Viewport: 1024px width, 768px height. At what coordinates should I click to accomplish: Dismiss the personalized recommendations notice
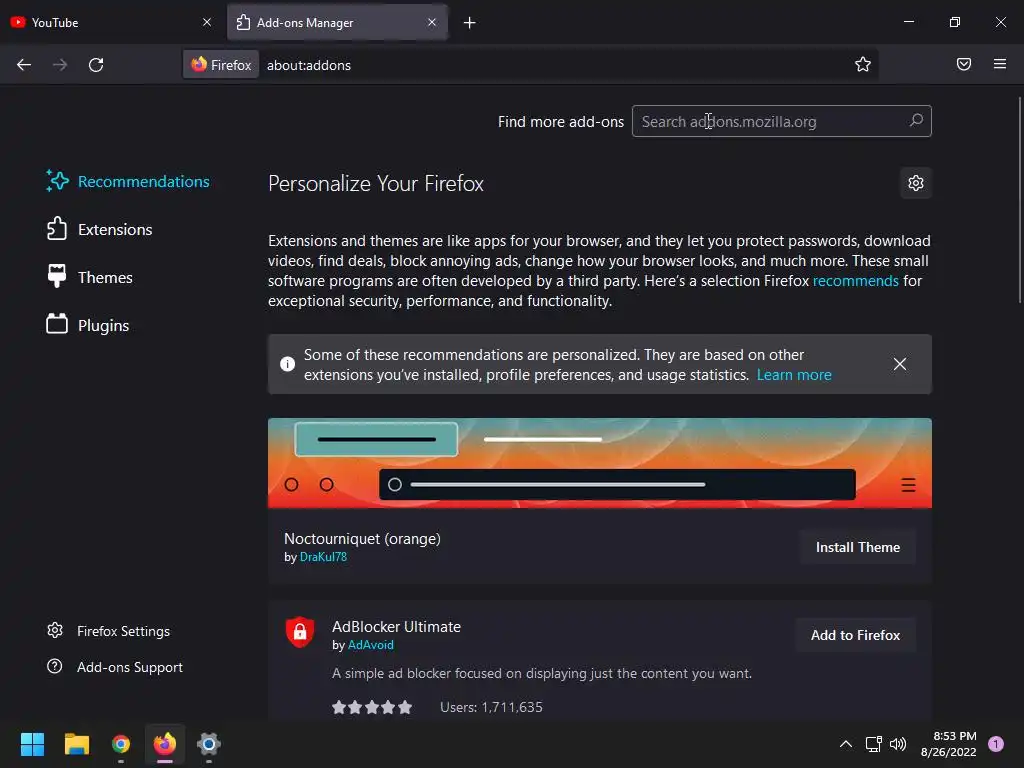899,364
